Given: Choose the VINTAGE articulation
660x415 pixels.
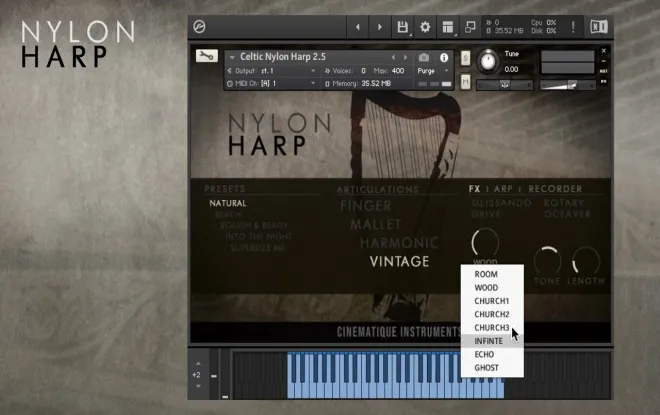Looking at the screenshot, I should click(x=399, y=261).
